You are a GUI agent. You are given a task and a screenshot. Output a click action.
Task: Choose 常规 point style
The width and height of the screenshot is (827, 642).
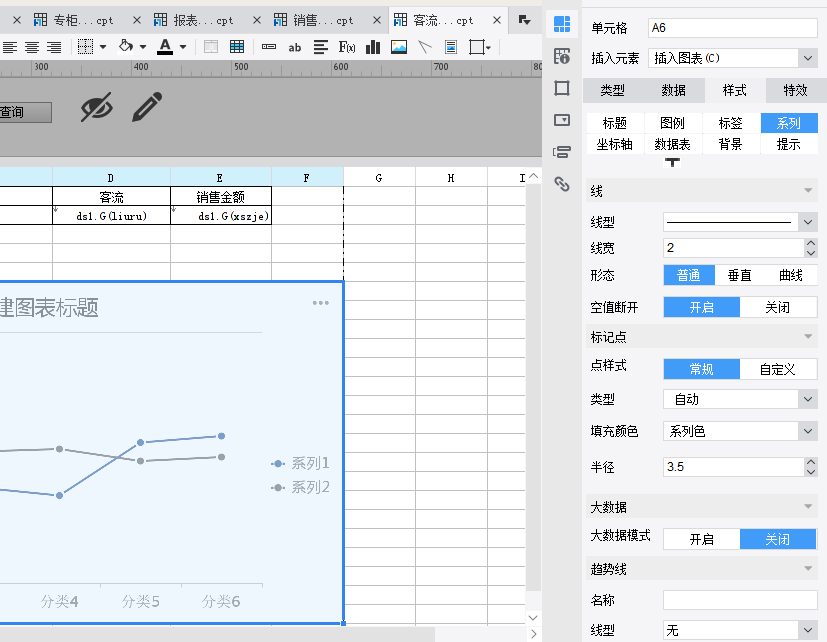click(701, 369)
